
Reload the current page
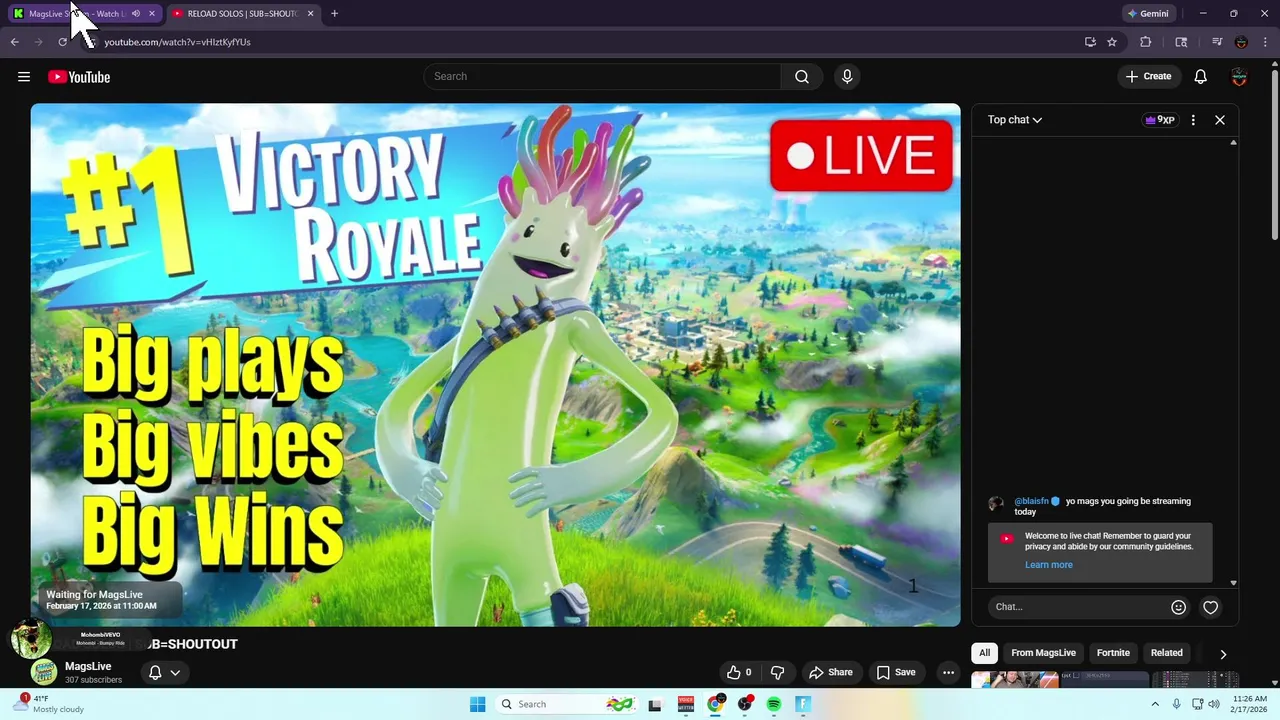[62, 42]
